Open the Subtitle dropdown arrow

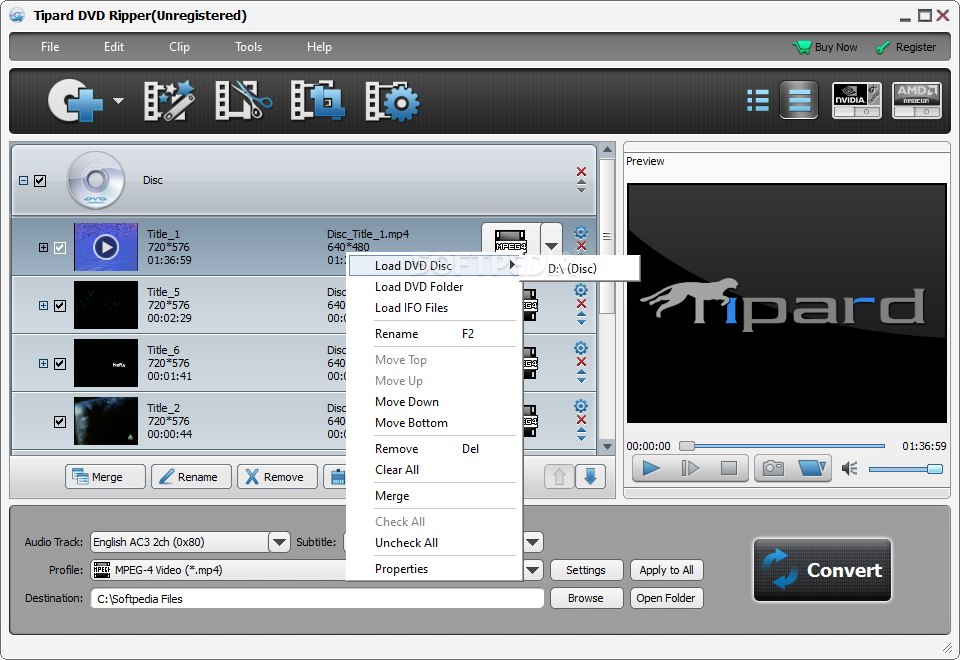pyautogui.click(x=532, y=542)
